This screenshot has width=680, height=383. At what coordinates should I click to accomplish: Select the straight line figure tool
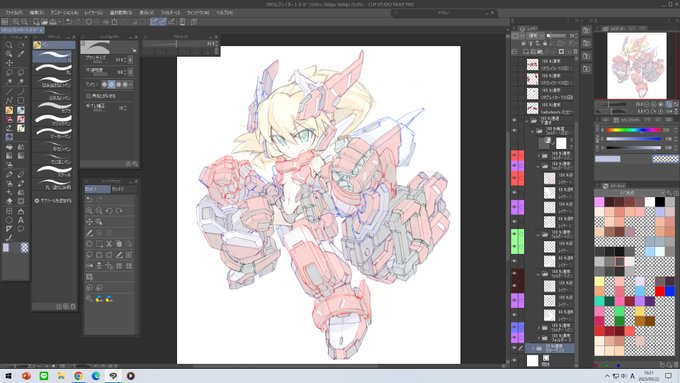point(9,91)
